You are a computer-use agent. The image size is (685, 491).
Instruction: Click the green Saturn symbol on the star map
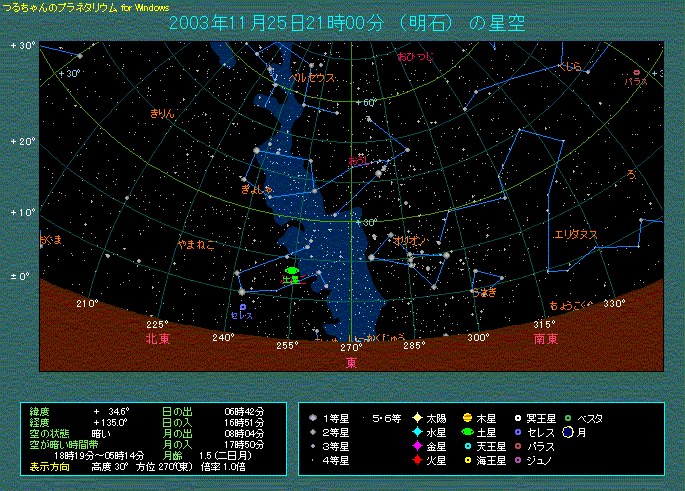pos(292,270)
